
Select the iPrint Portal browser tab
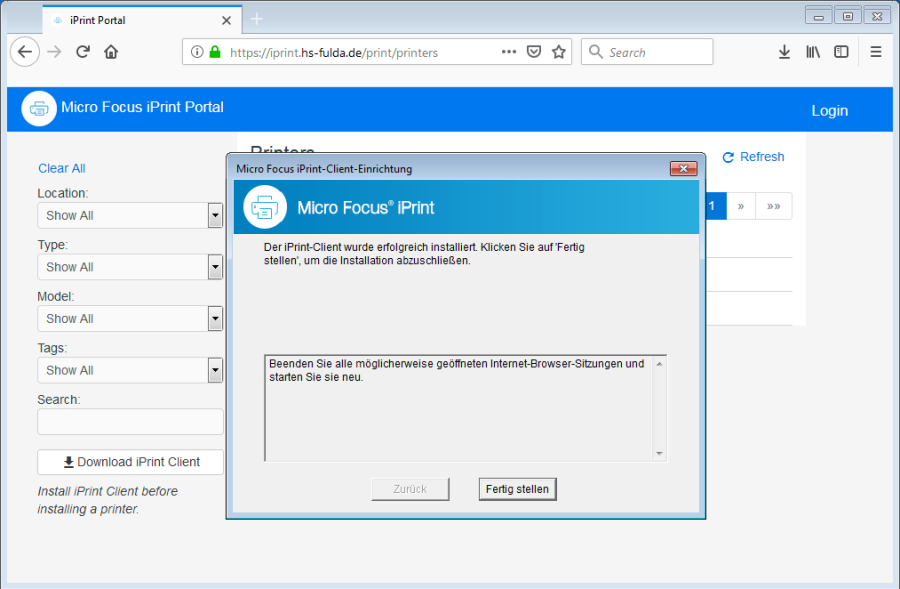pyautogui.click(x=130, y=20)
